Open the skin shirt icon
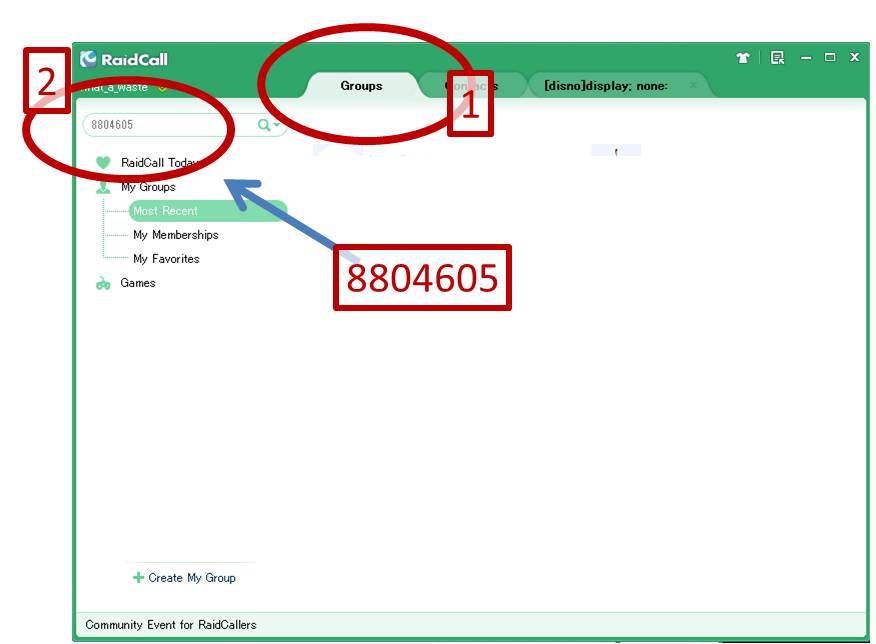Image resolution: width=876 pixels, height=644 pixels. 742,58
